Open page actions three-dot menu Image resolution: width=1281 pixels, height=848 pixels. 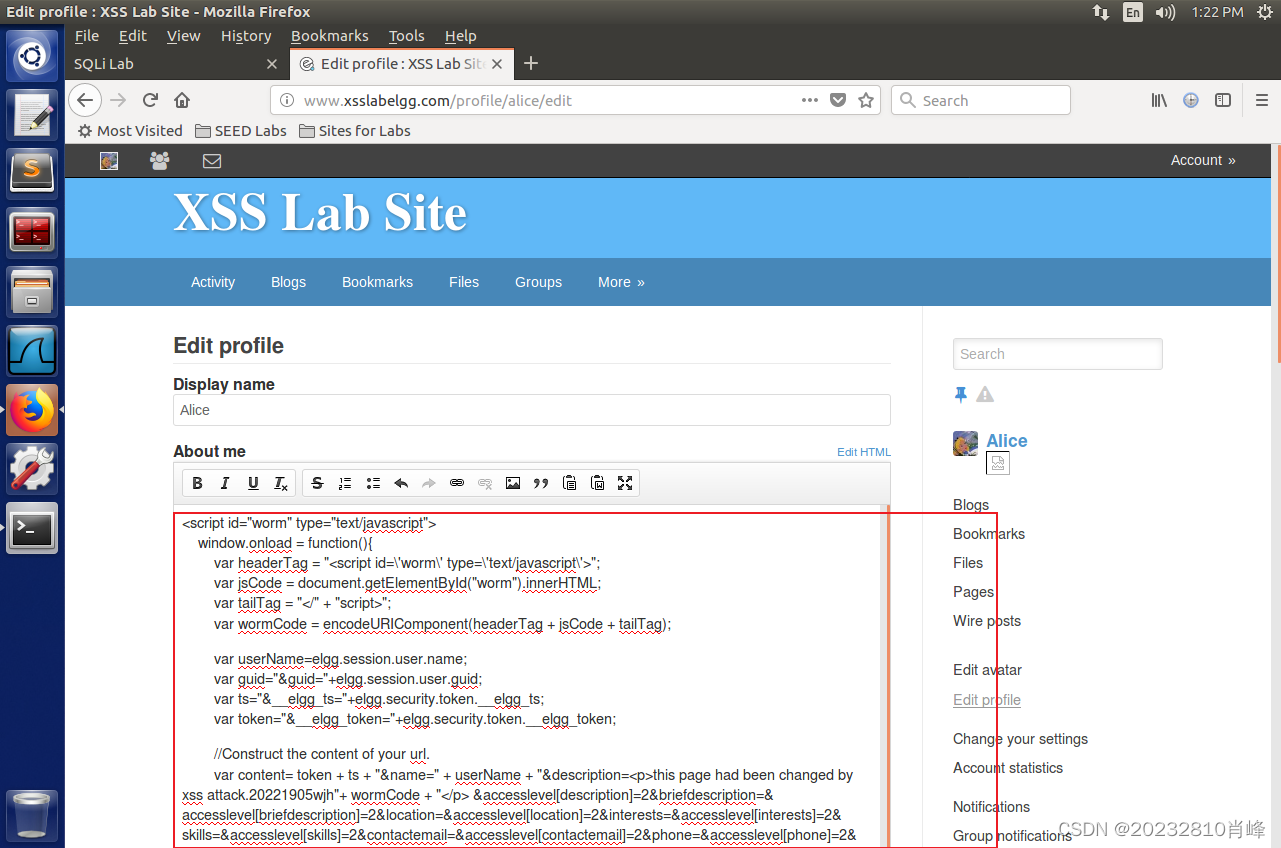(810, 100)
